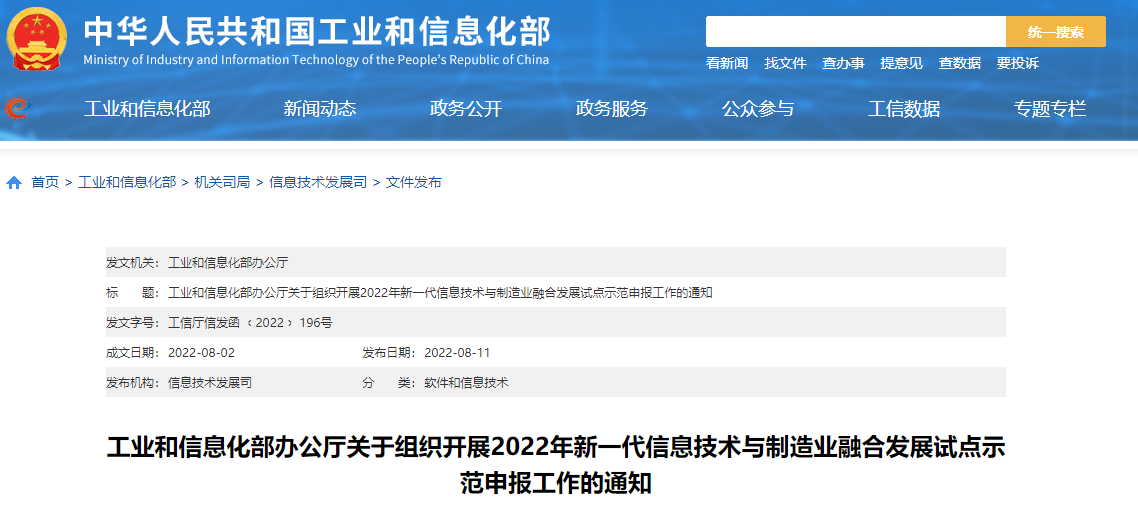Click 机关司局 in the breadcrumb
This screenshot has height=521, width=1138.
click(222, 182)
